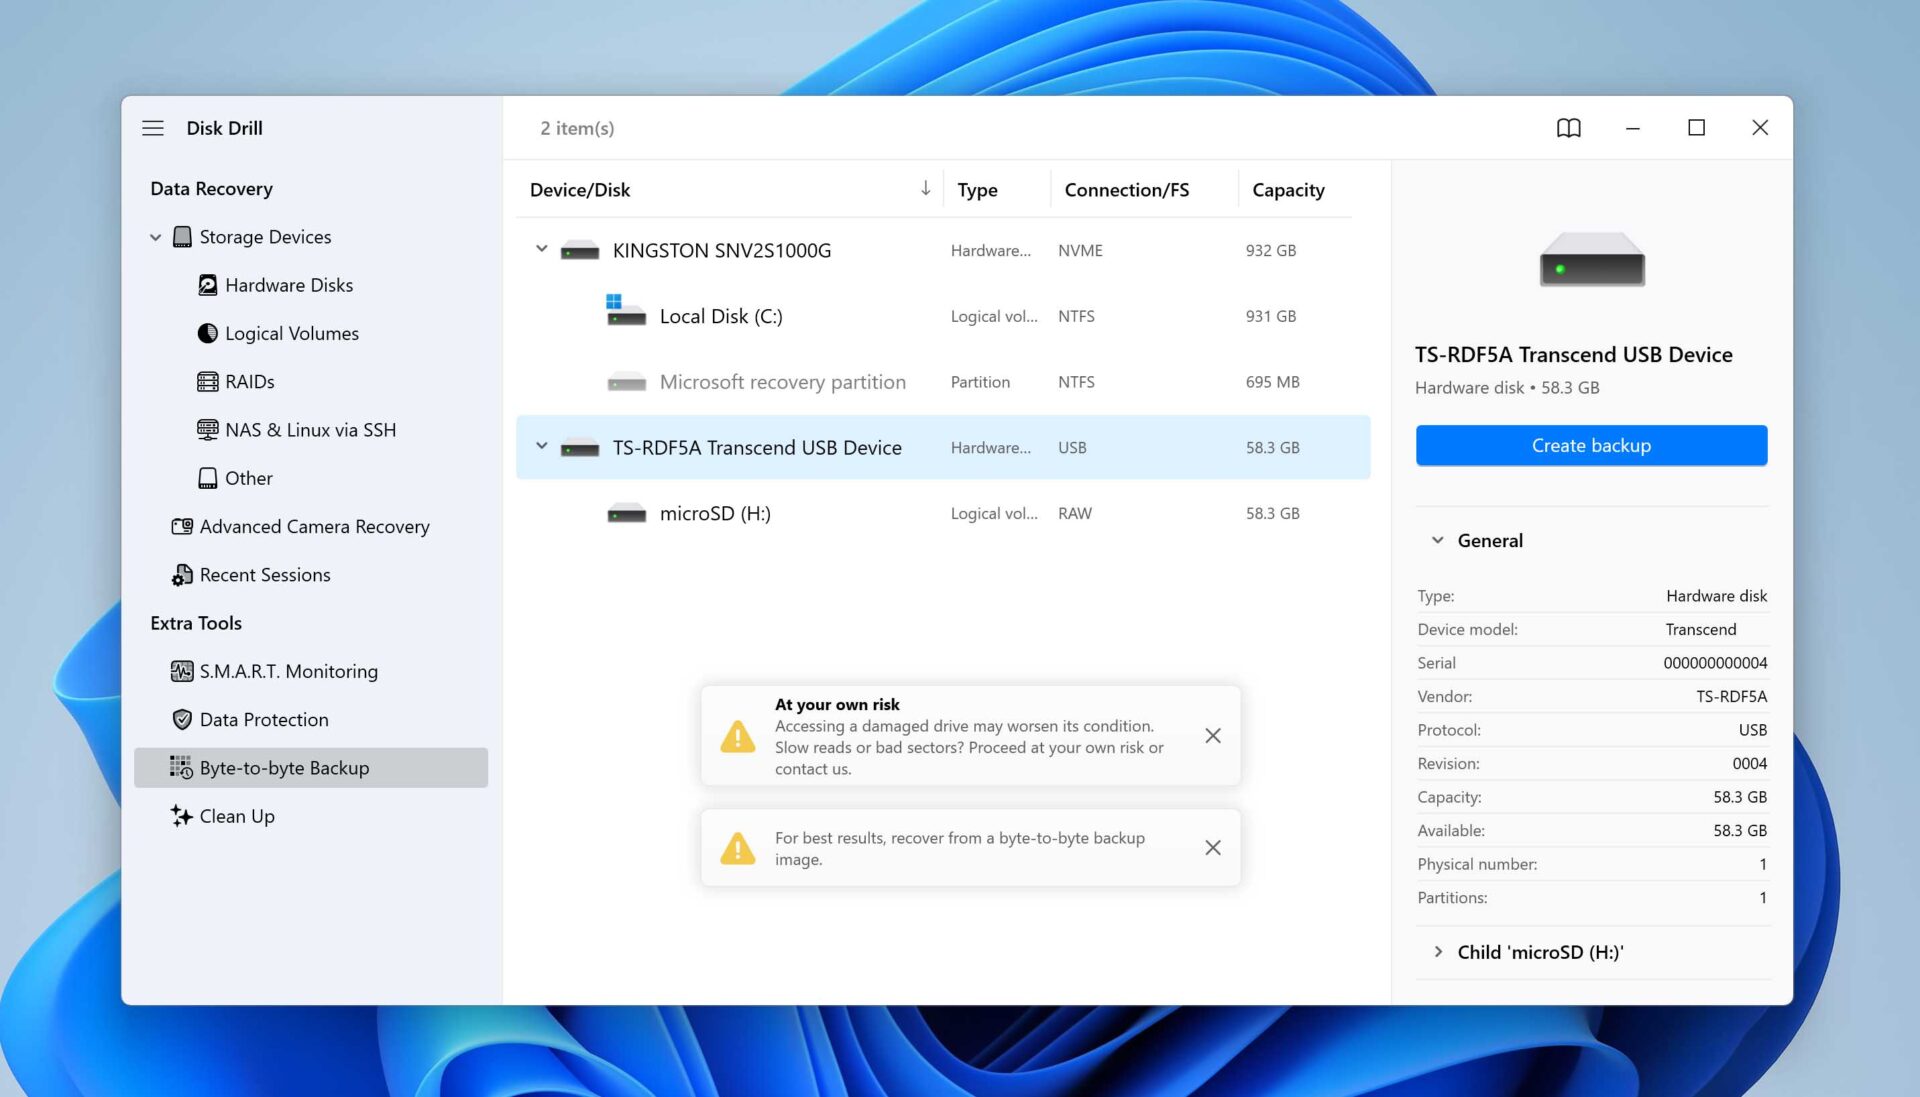The height and width of the screenshot is (1097, 1920).
Task: Collapse the General details section
Action: [x=1438, y=540]
